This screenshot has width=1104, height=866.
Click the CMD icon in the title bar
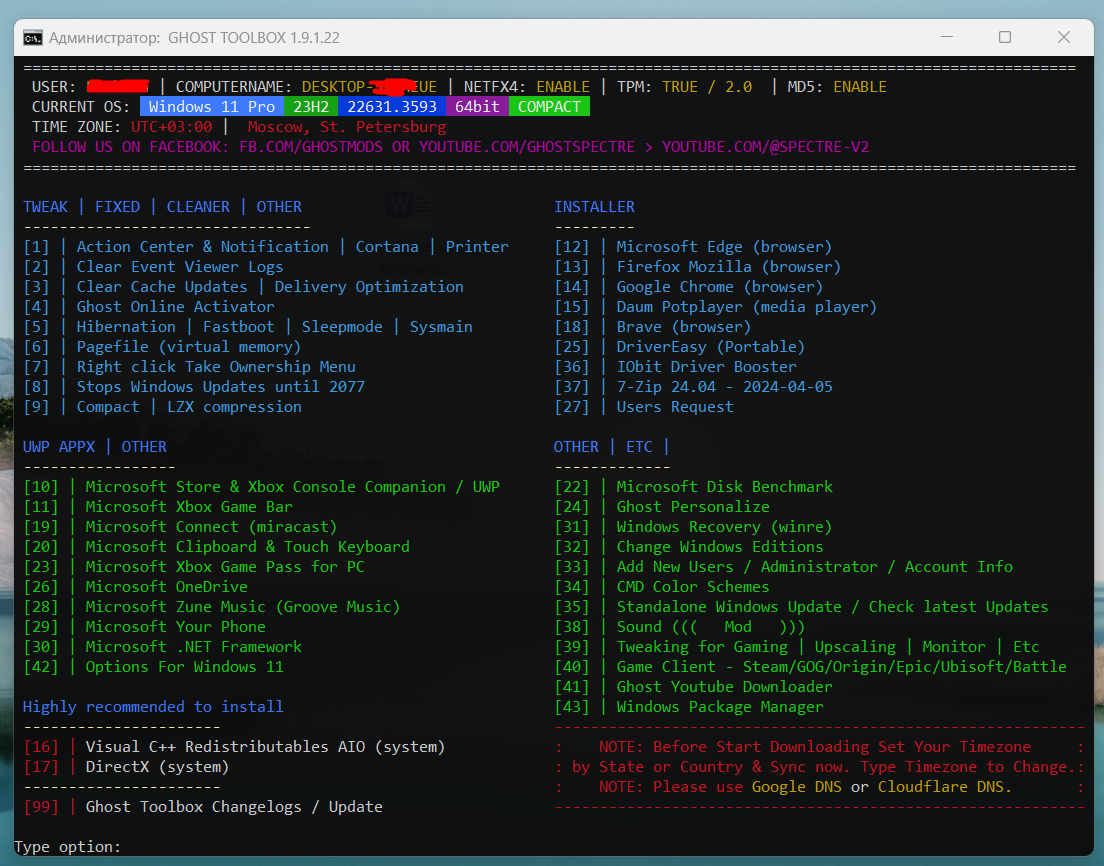pos(33,38)
